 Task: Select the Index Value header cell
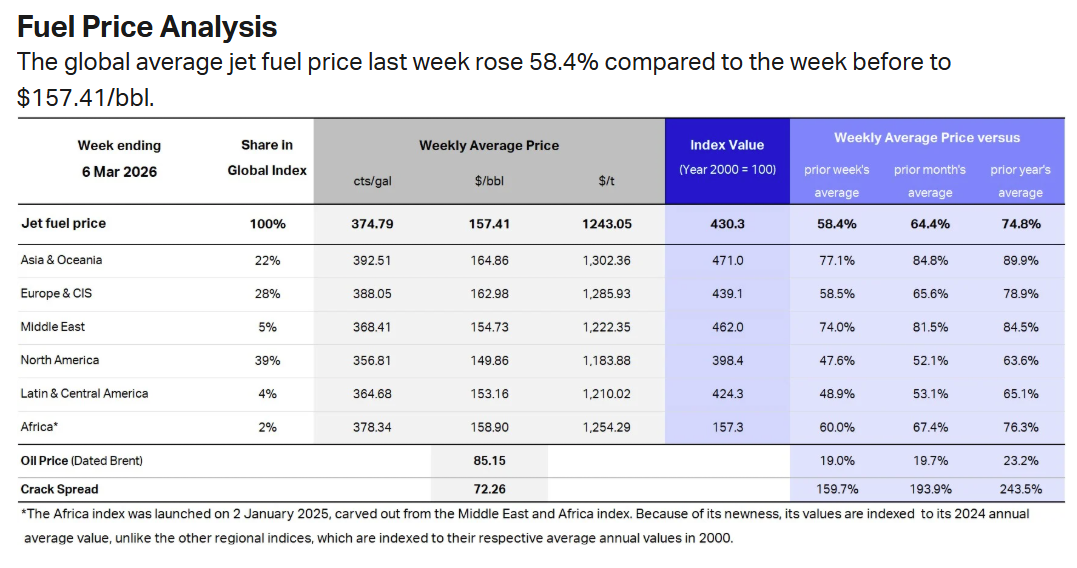pos(727,145)
